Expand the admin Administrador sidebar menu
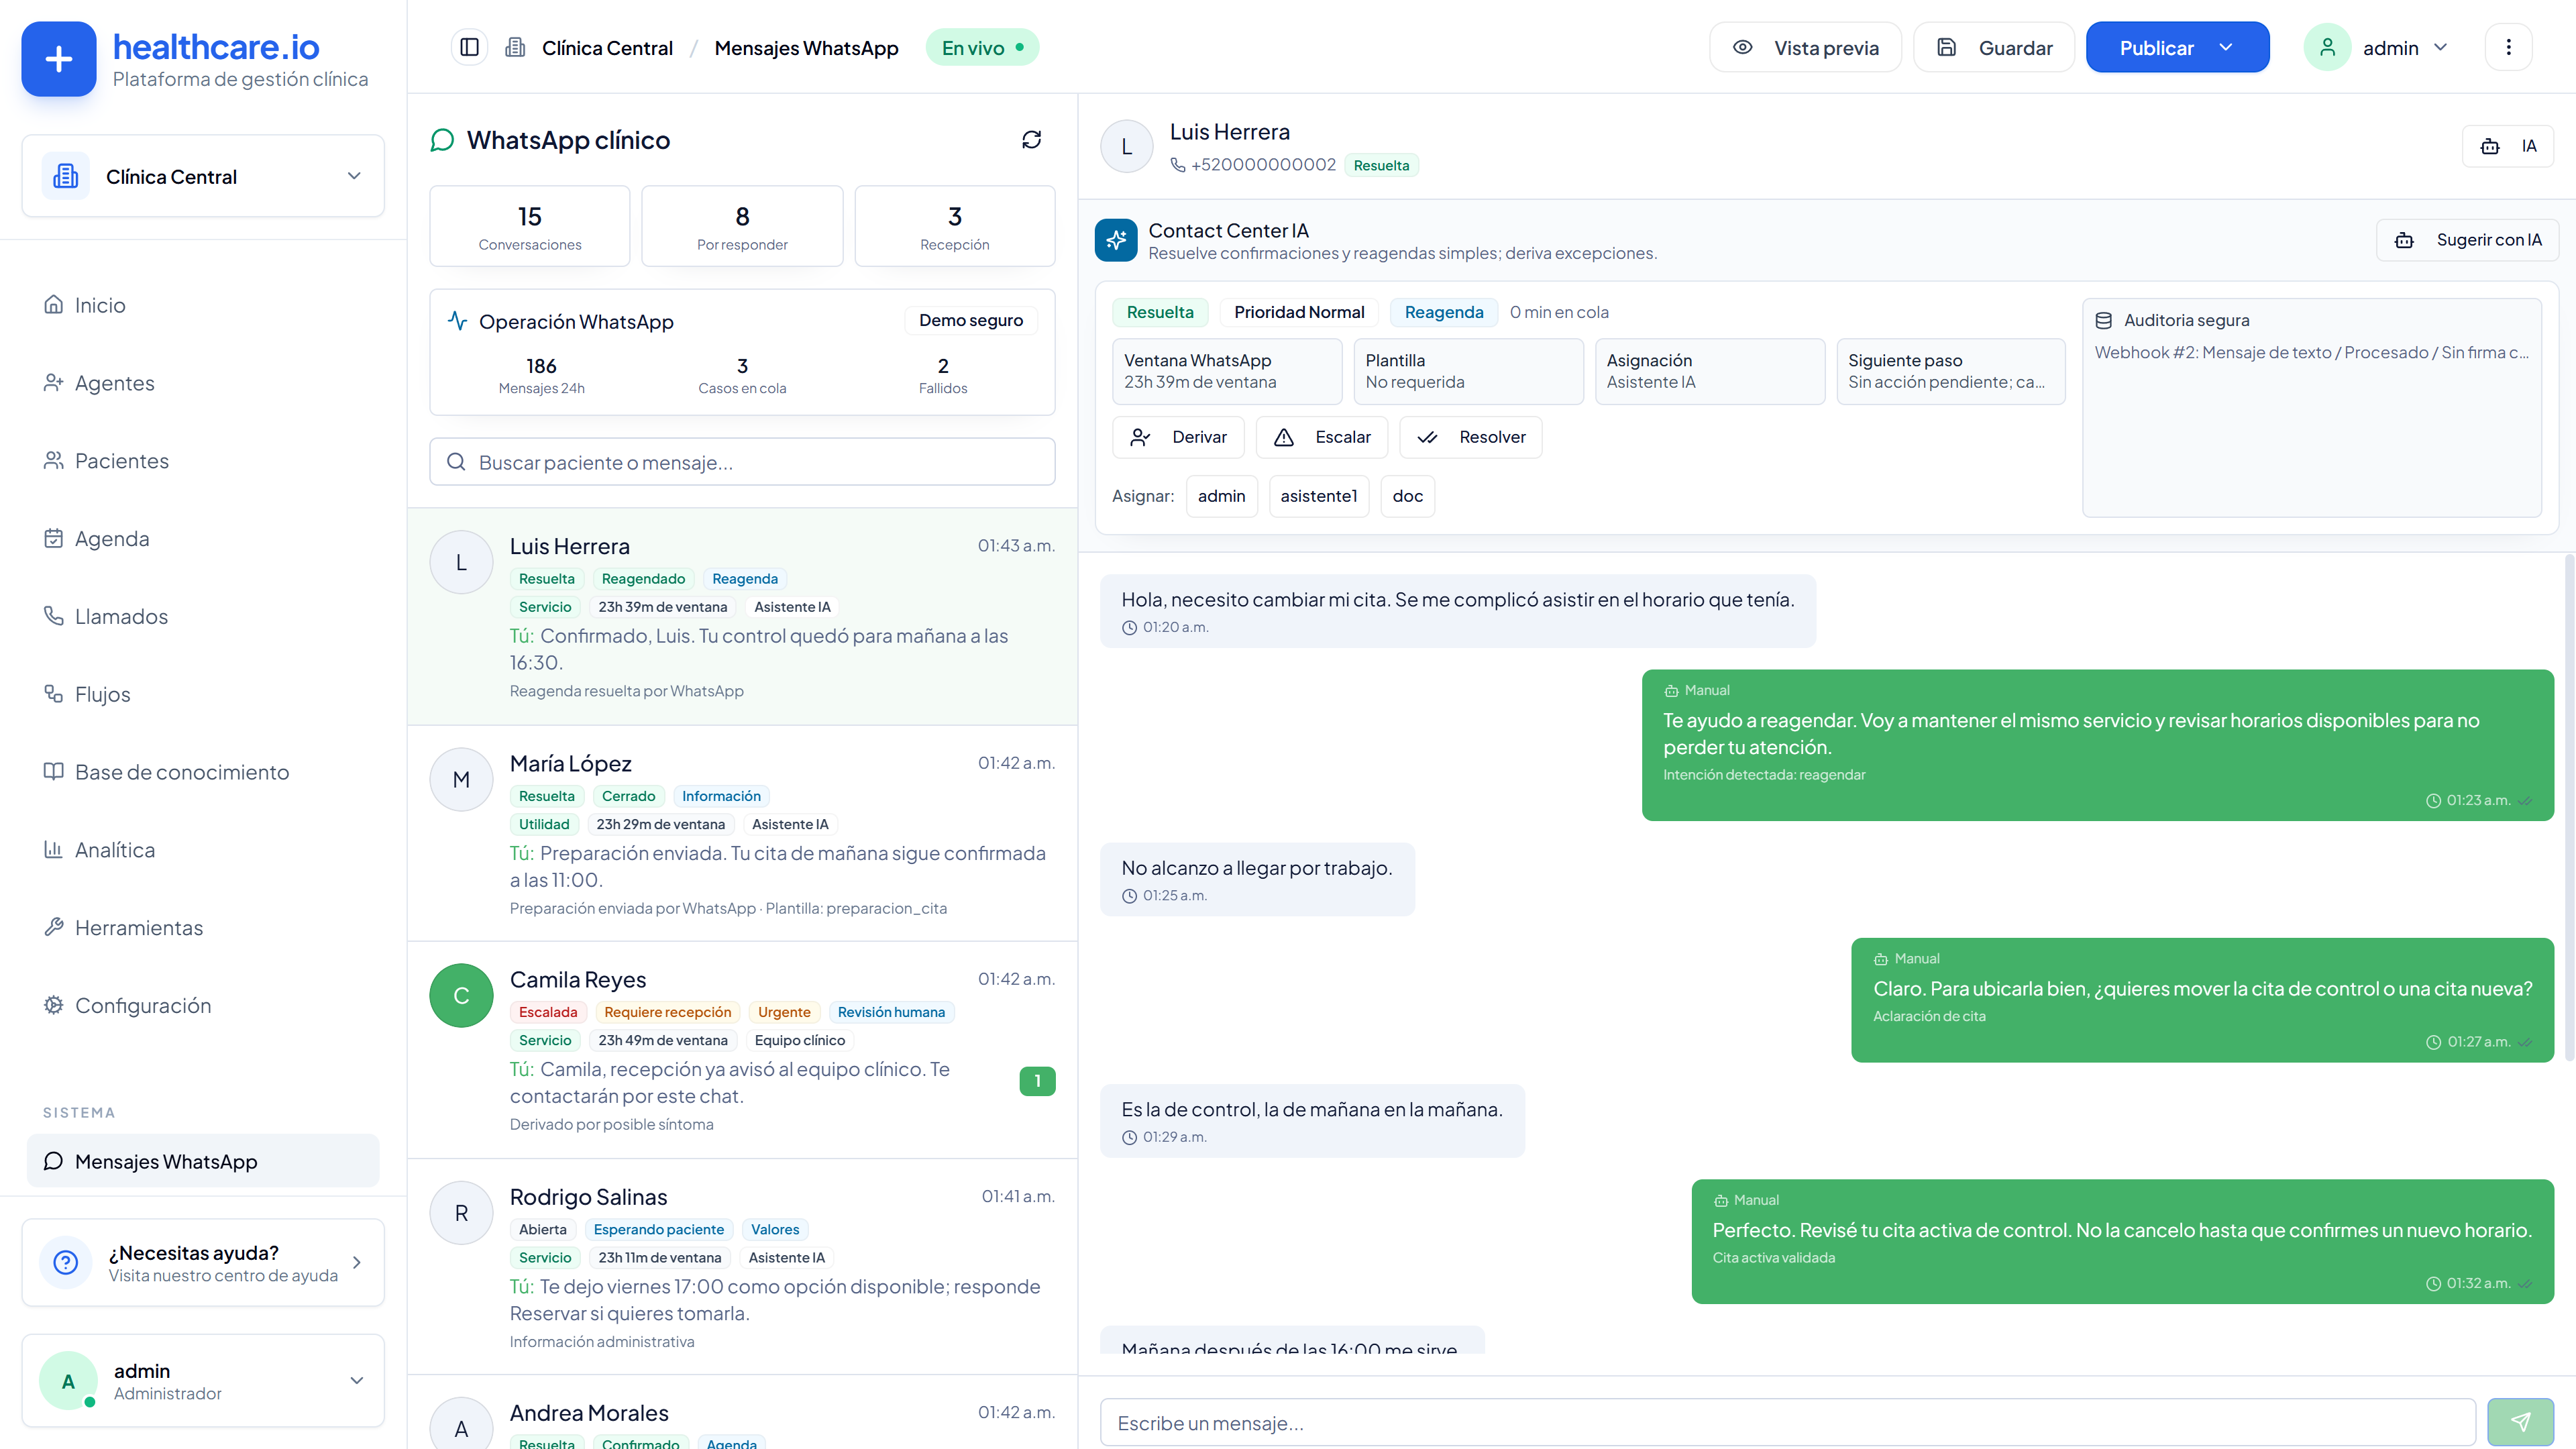This screenshot has height=1449, width=2576. [x=203, y=1381]
